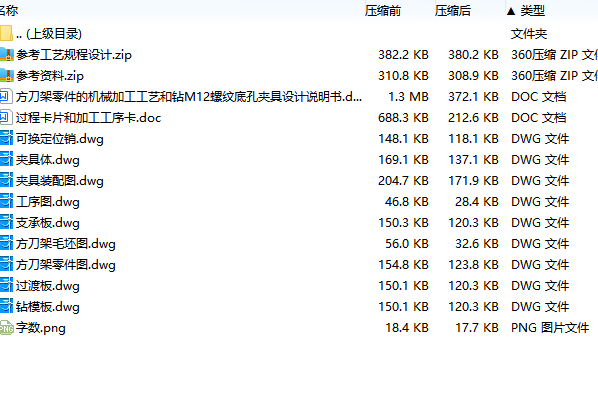Click the 46.8 KB original size value
This screenshot has height=393, width=598.
pos(407,202)
